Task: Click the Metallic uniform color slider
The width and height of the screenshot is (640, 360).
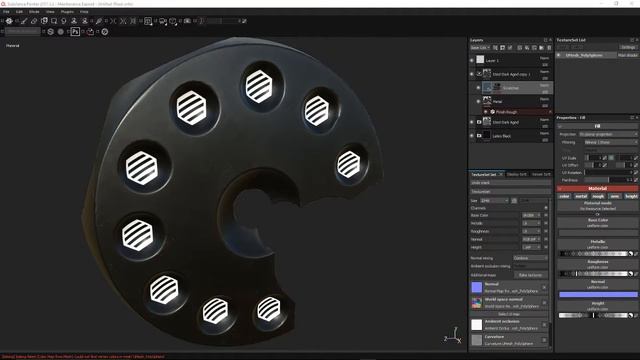Action: click(594, 254)
